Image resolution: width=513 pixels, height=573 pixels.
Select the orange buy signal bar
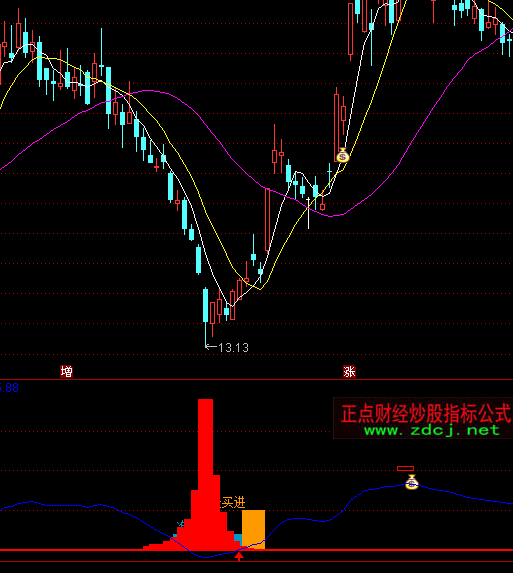coord(253,529)
